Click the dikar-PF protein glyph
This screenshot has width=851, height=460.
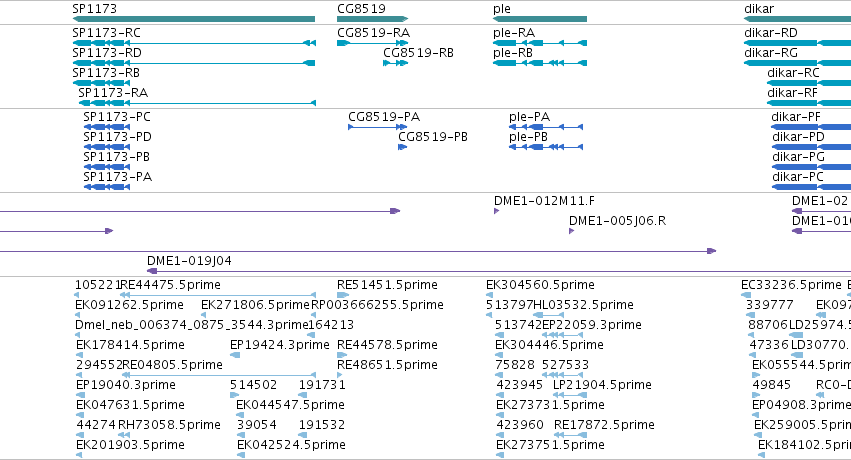pyautogui.click(x=811, y=127)
